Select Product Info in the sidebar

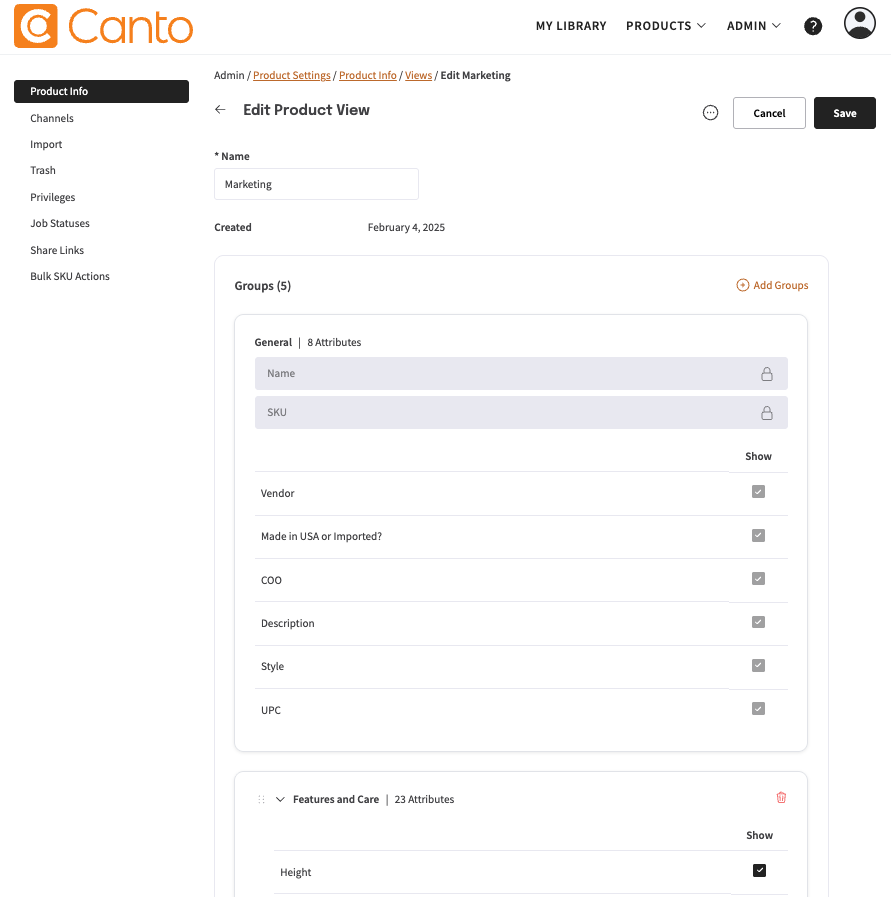[101, 92]
